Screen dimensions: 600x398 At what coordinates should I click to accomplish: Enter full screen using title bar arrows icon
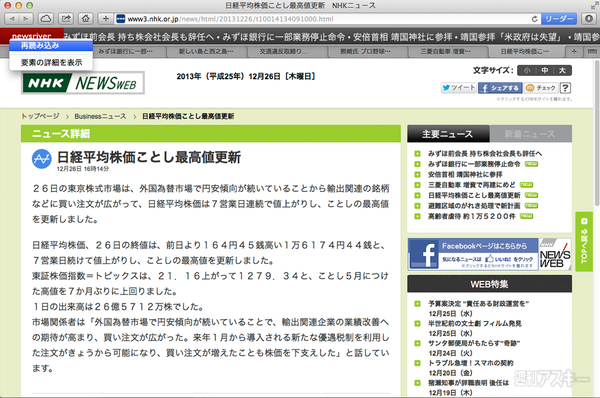594,5
